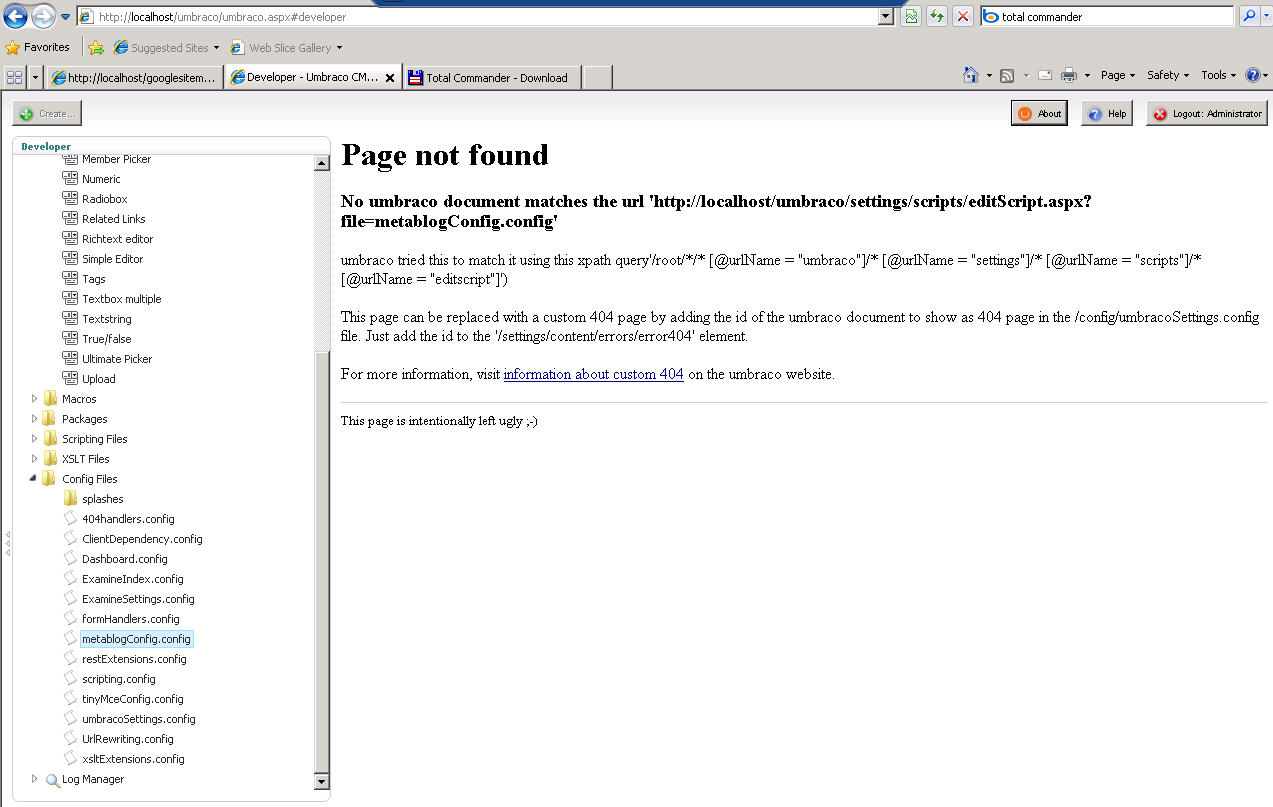The height and width of the screenshot is (807, 1273).
Task: Click the search magnifier button
Action: pos(1249,16)
